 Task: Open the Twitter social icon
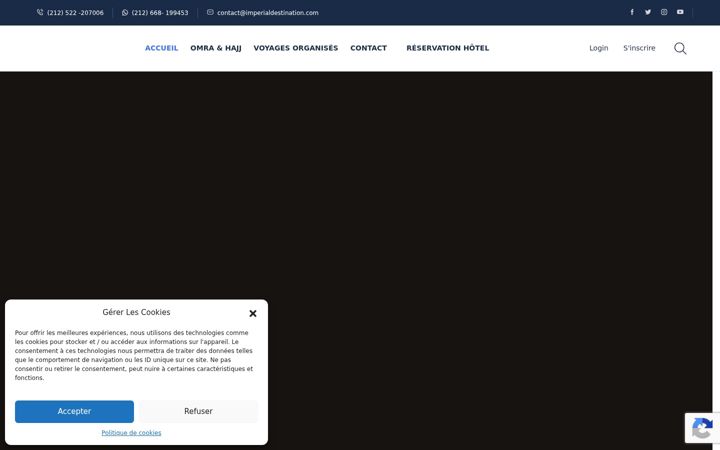(x=647, y=12)
